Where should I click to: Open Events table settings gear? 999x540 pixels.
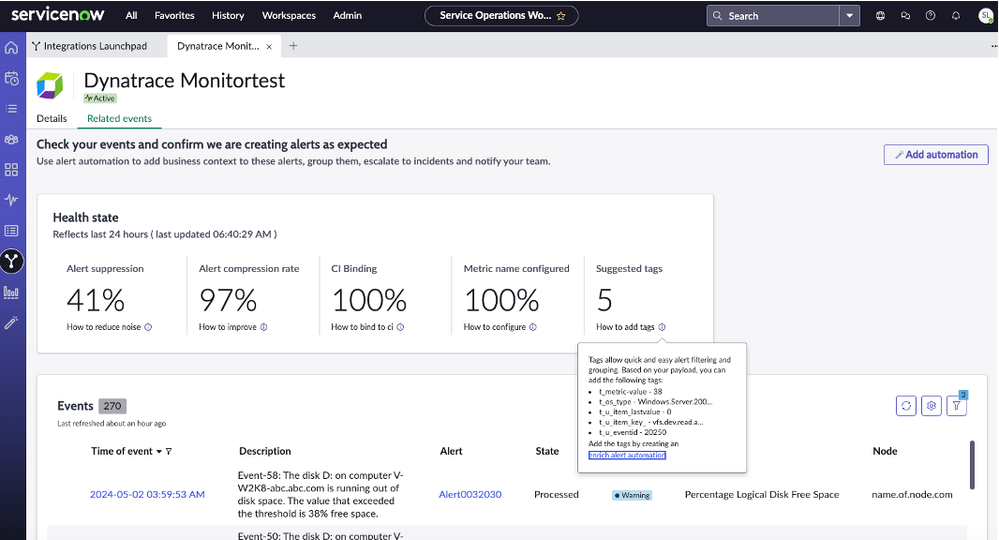(x=931, y=405)
